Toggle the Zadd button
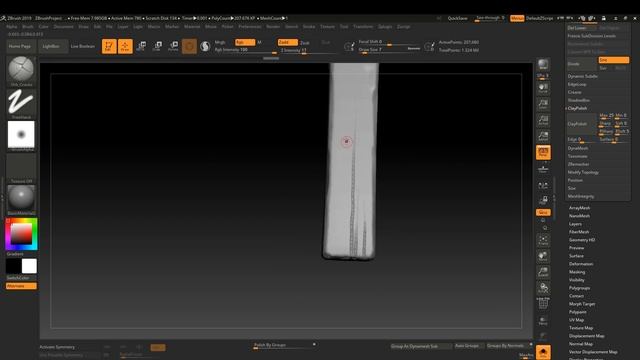Screen dimensions: 640x360 [288, 42]
